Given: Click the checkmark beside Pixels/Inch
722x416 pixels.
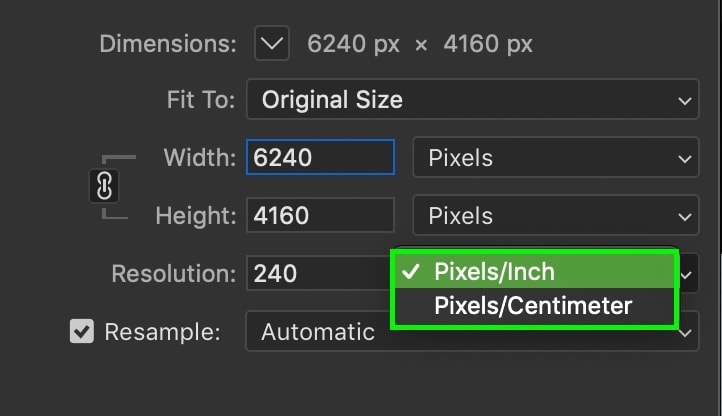Looking at the screenshot, I should (x=410, y=271).
